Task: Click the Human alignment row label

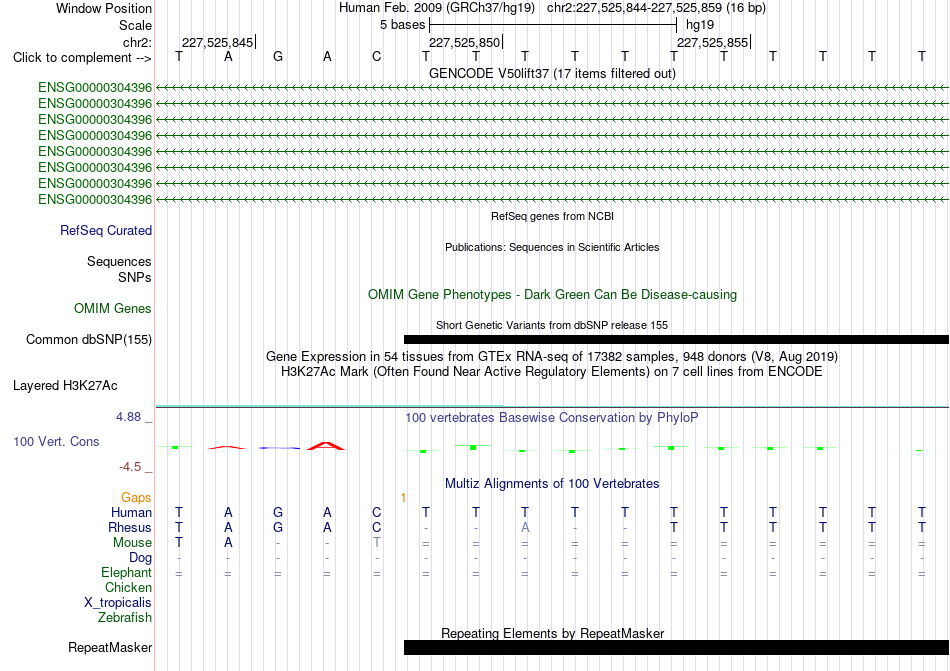Action: click(x=131, y=512)
